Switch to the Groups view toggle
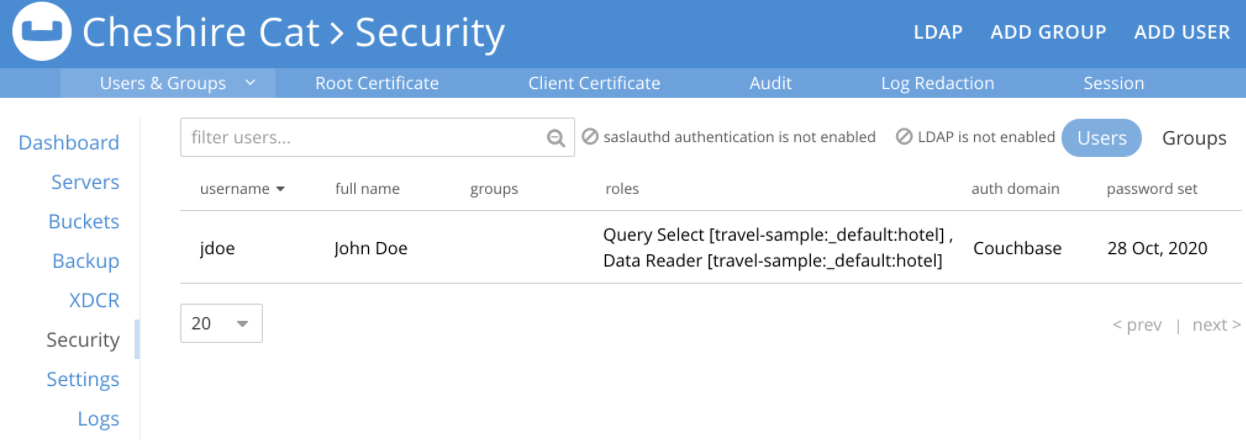The height and width of the screenshot is (440, 1246). click(1194, 138)
